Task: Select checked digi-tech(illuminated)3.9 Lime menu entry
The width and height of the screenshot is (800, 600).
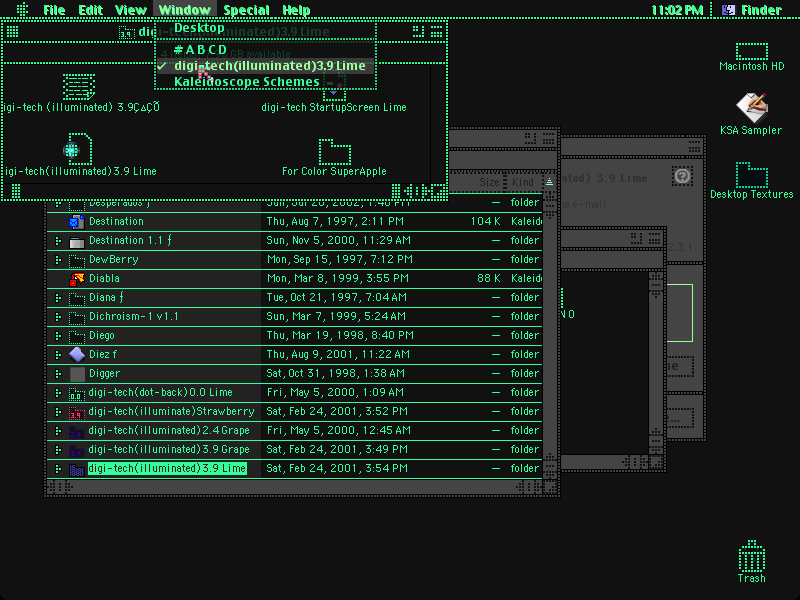Action: click(265, 66)
